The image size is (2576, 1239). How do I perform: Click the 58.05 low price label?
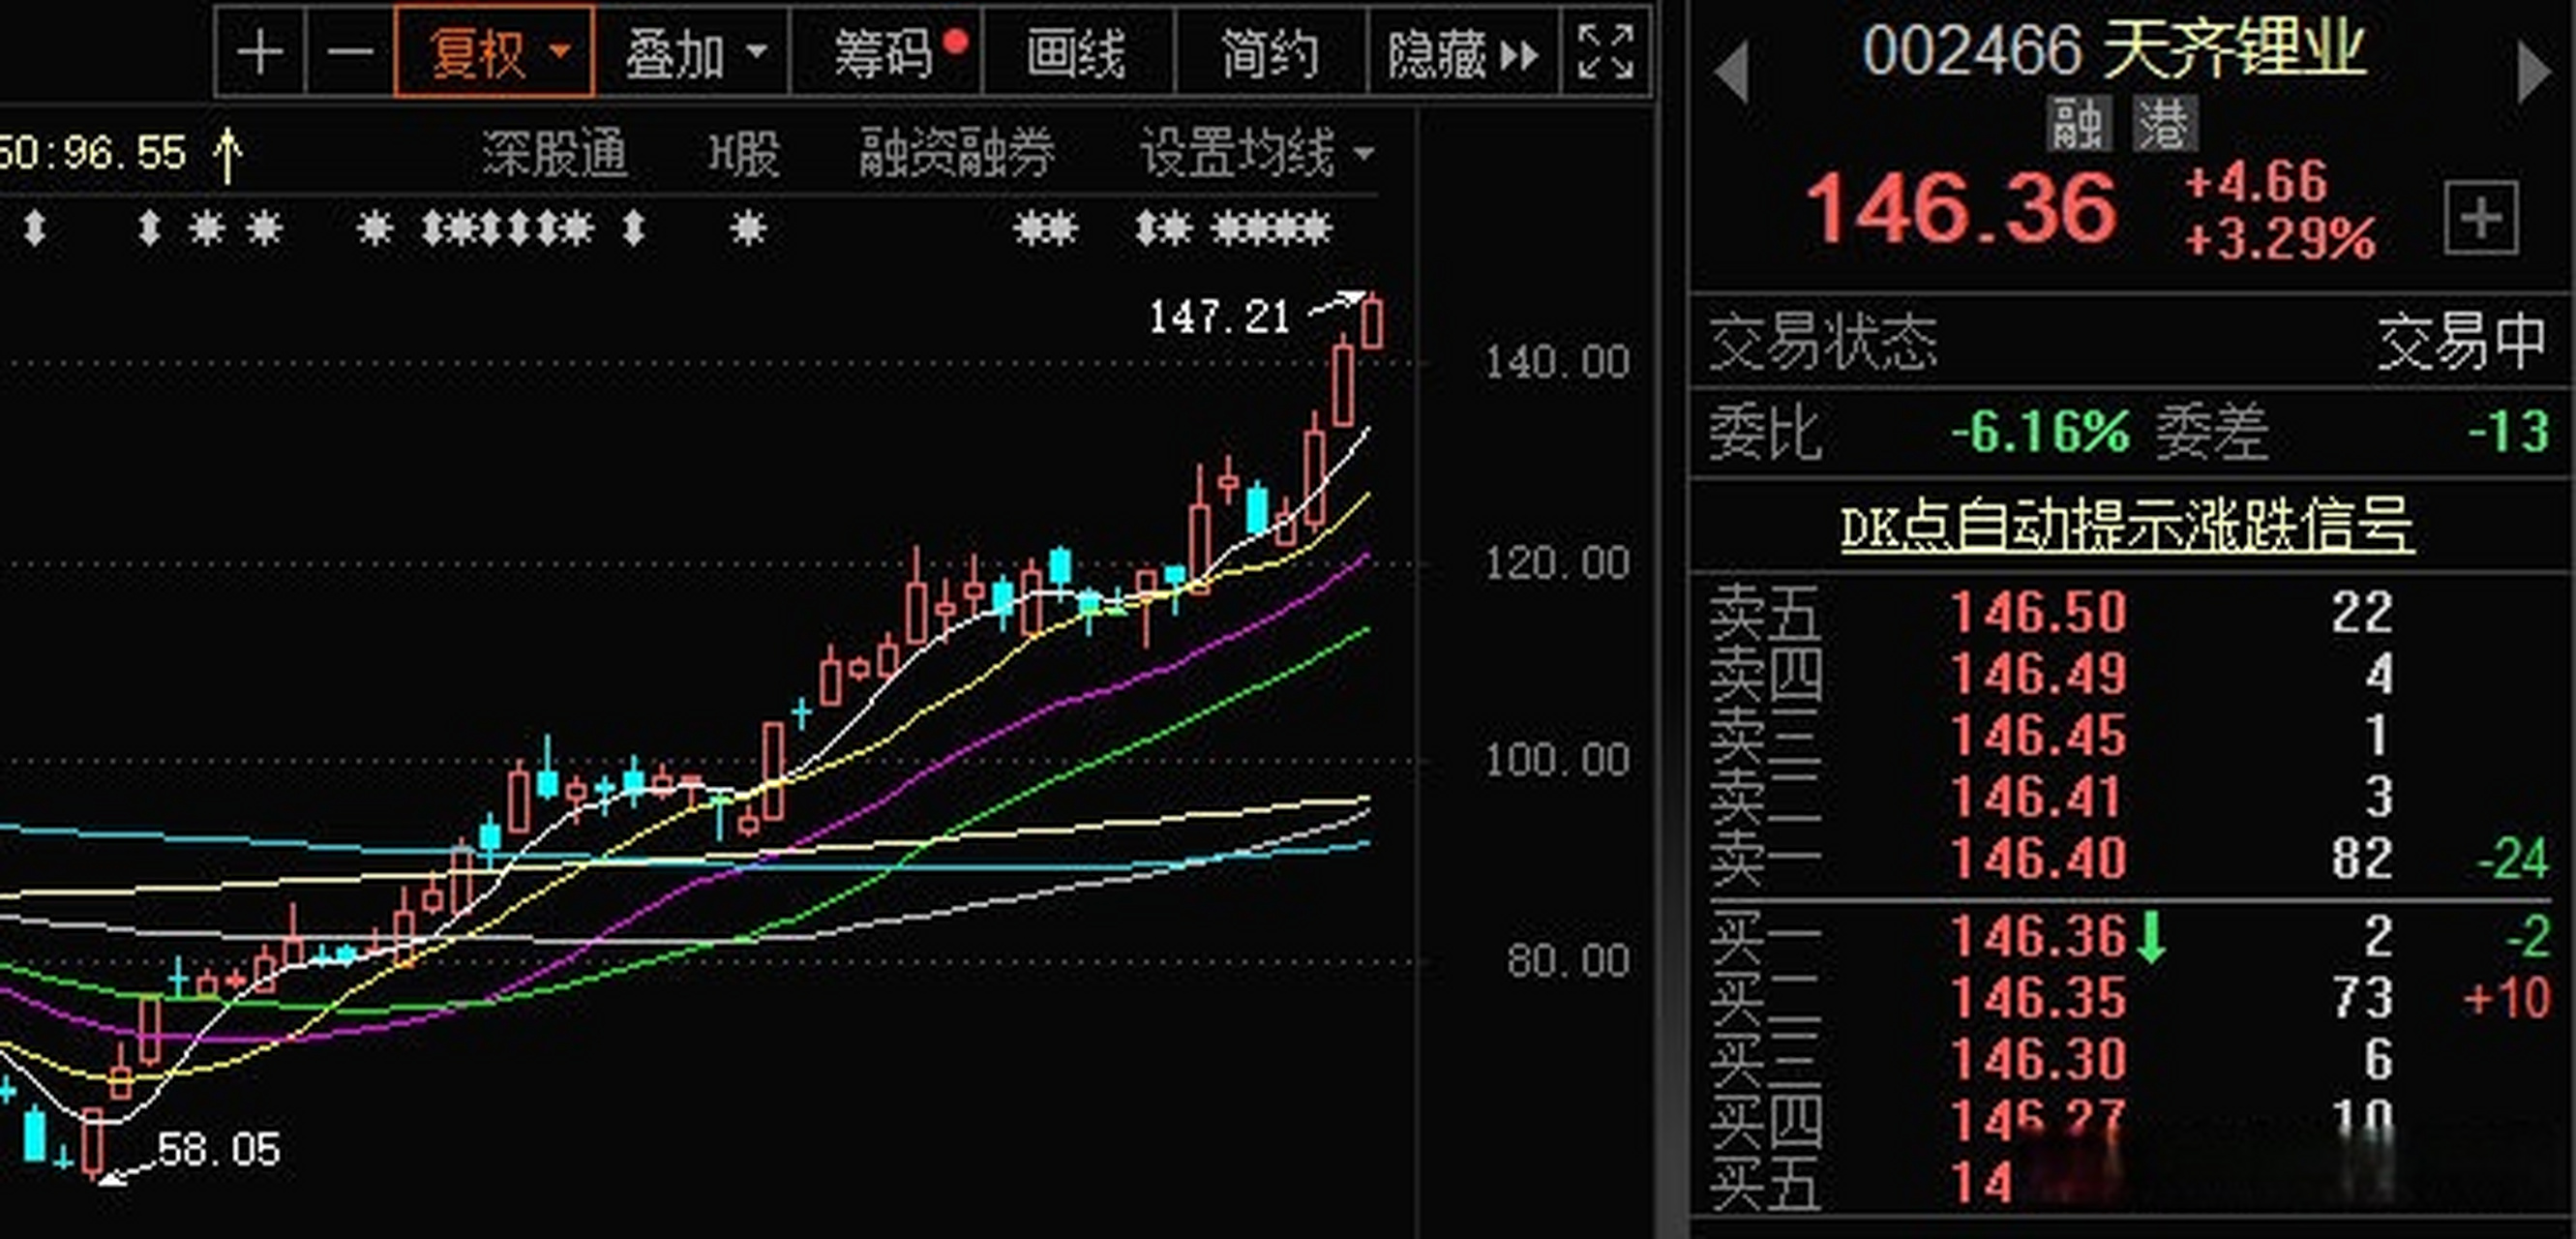coord(219,1150)
